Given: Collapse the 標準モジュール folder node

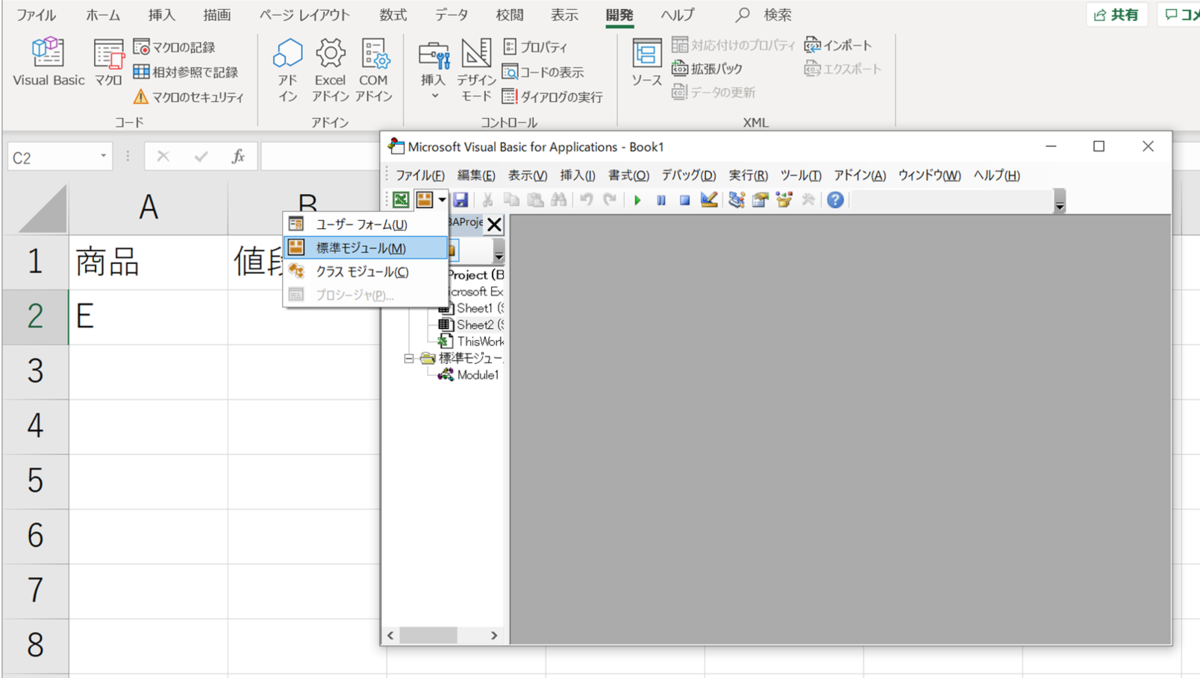Looking at the screenshot, I should click(409, 358).
